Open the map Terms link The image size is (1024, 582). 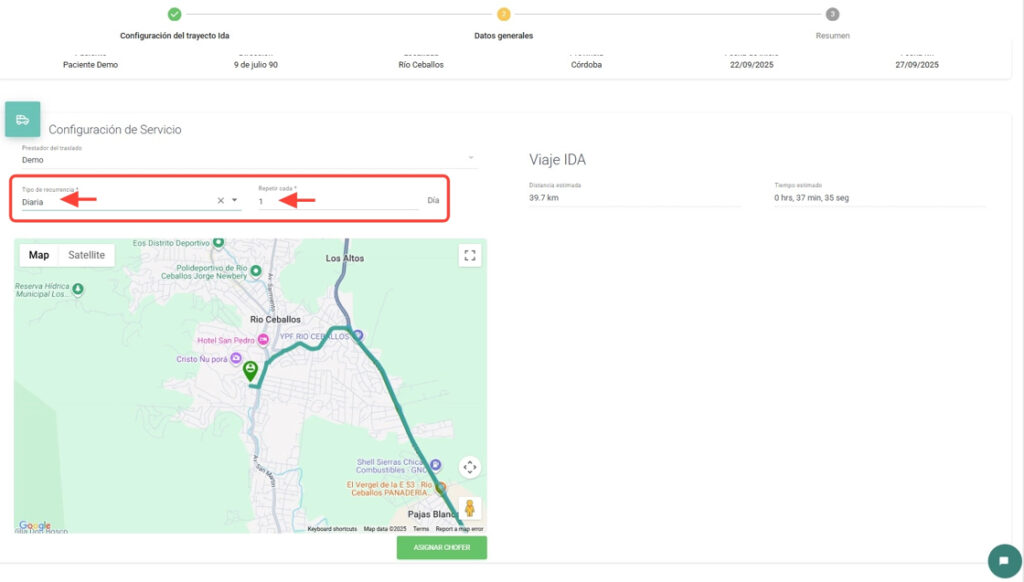coord(421,529)
